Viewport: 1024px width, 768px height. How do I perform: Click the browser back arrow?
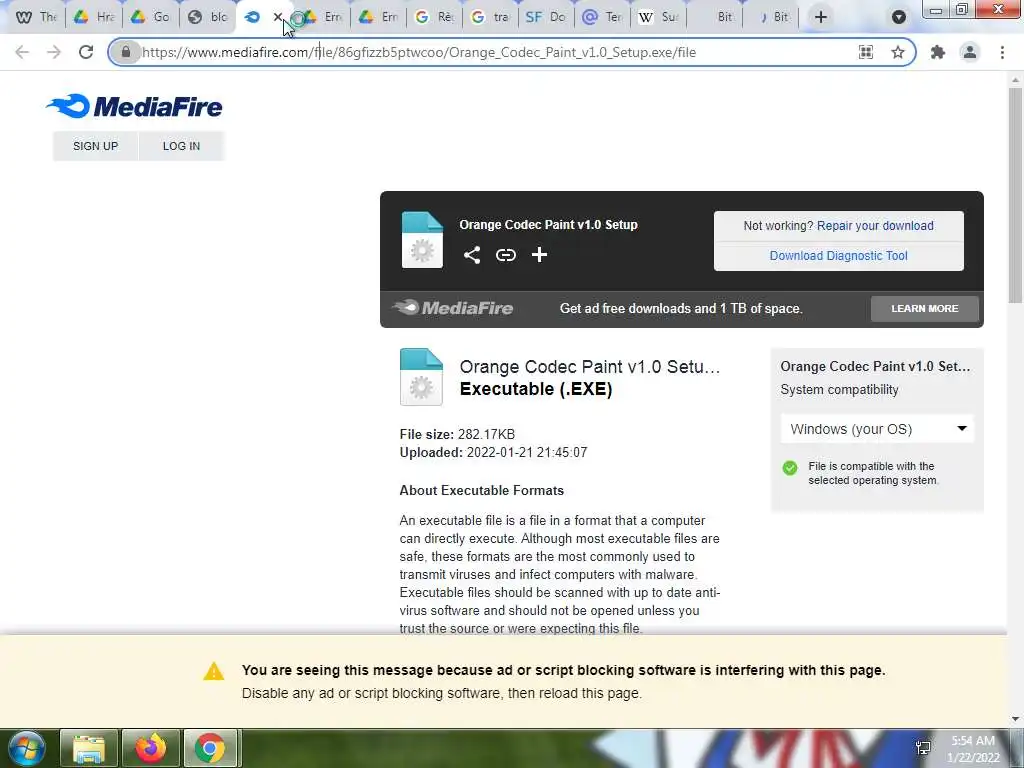click(x=22, y=52)
